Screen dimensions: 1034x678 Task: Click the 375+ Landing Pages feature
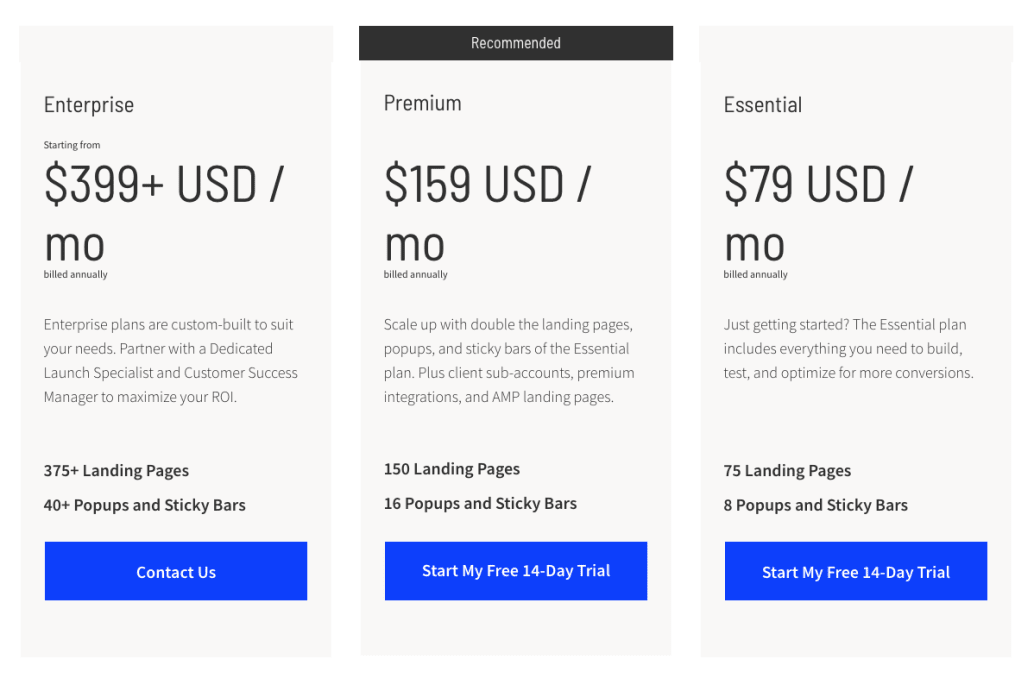coord(116,471)
